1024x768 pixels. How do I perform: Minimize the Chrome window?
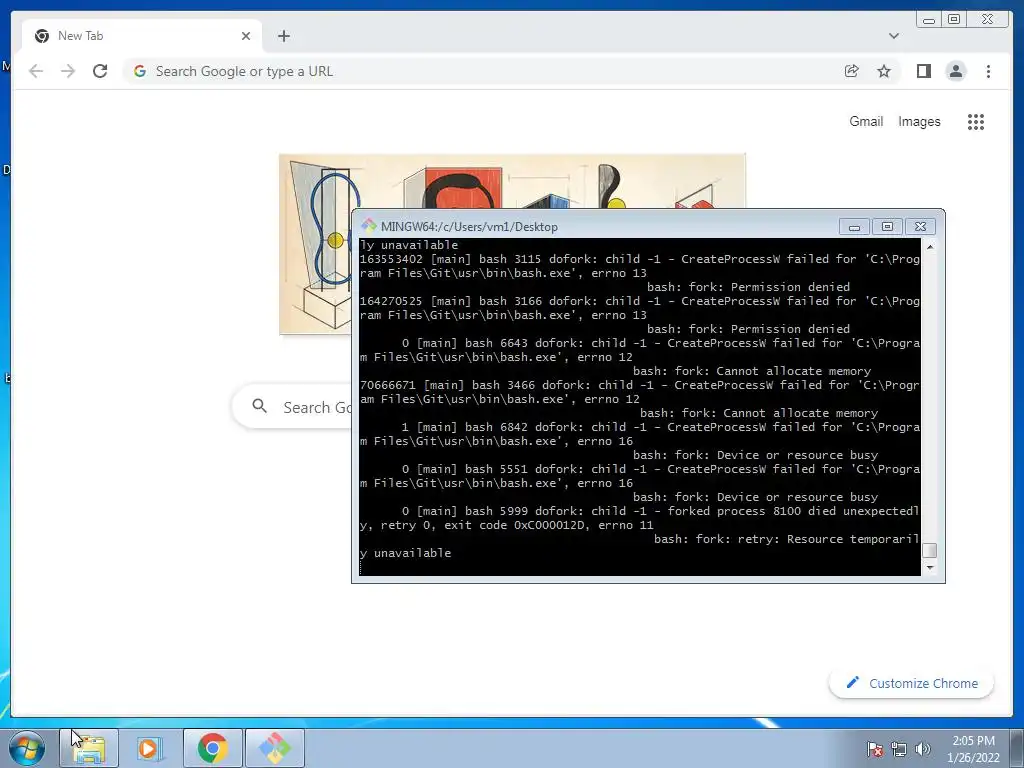click(929, 20)
